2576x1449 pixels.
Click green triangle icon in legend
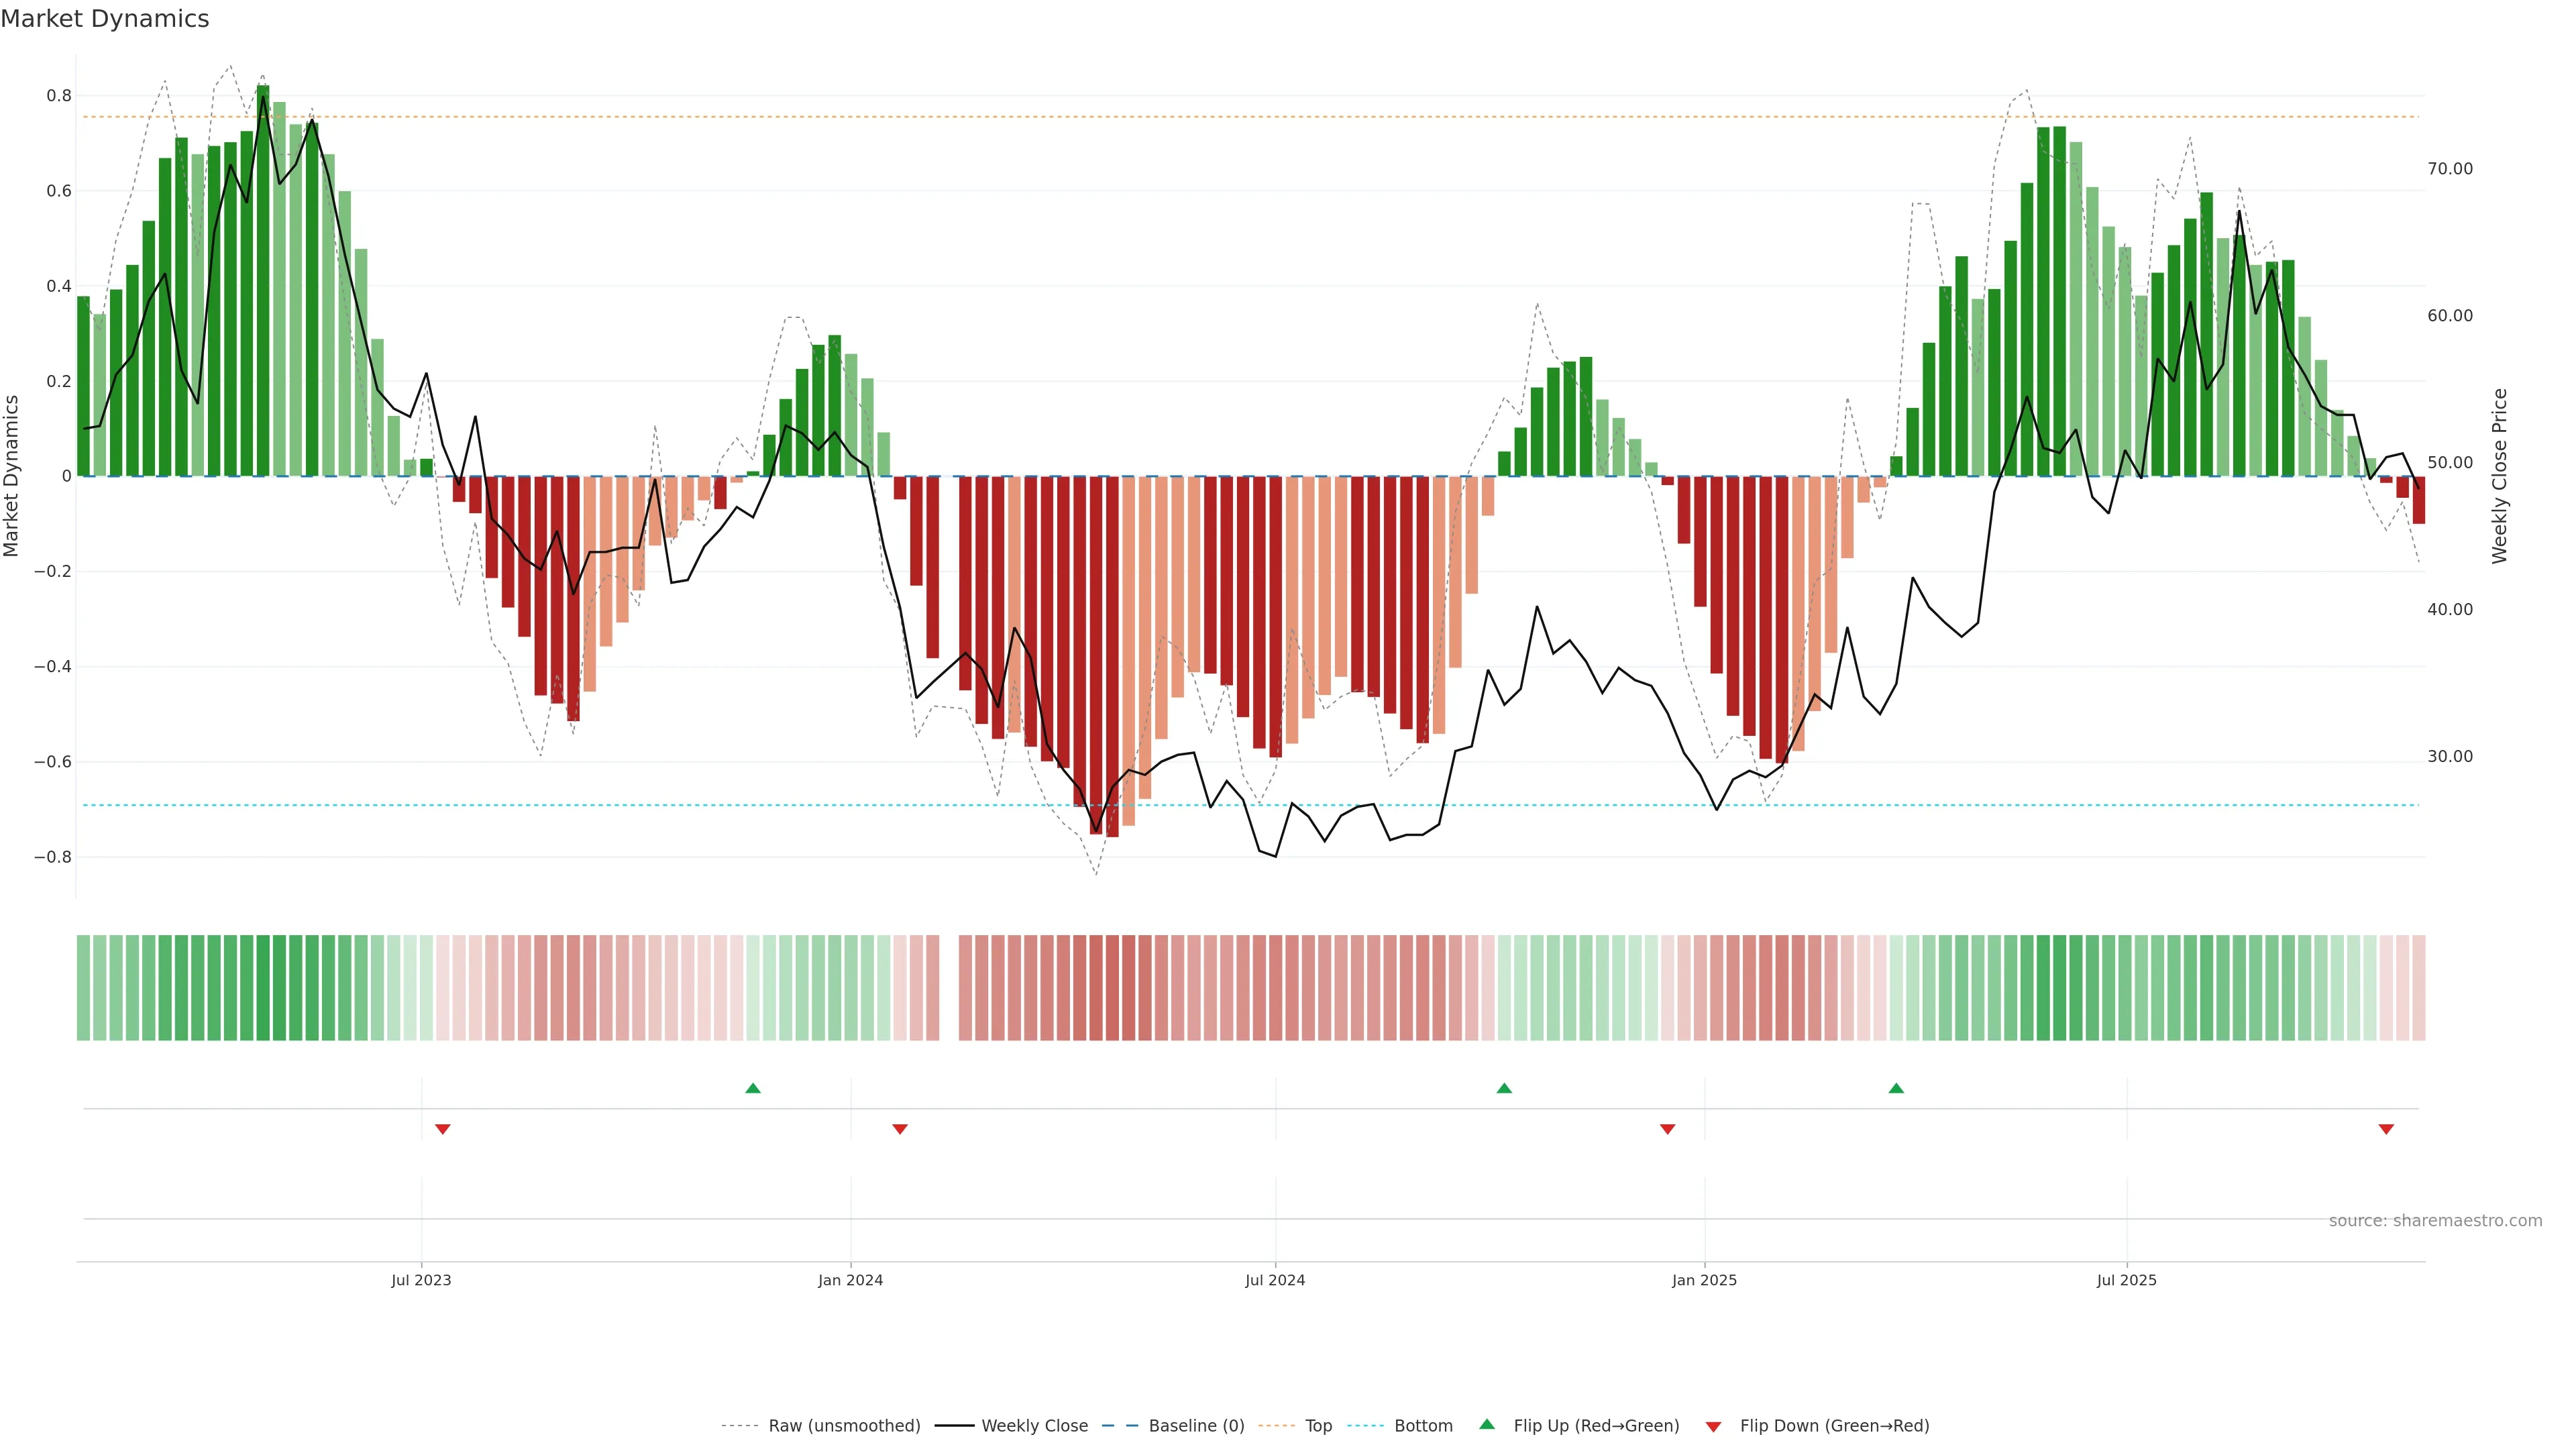pyautogui.click(x=1487, y=1424)
